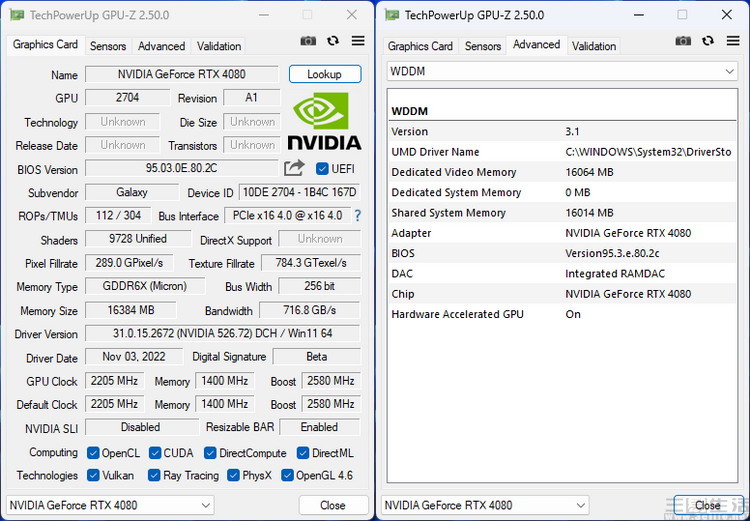Minimize the left GPU-Z window
Screen dimensions: 750x521
pyautogui.click(x=263, y=15)
